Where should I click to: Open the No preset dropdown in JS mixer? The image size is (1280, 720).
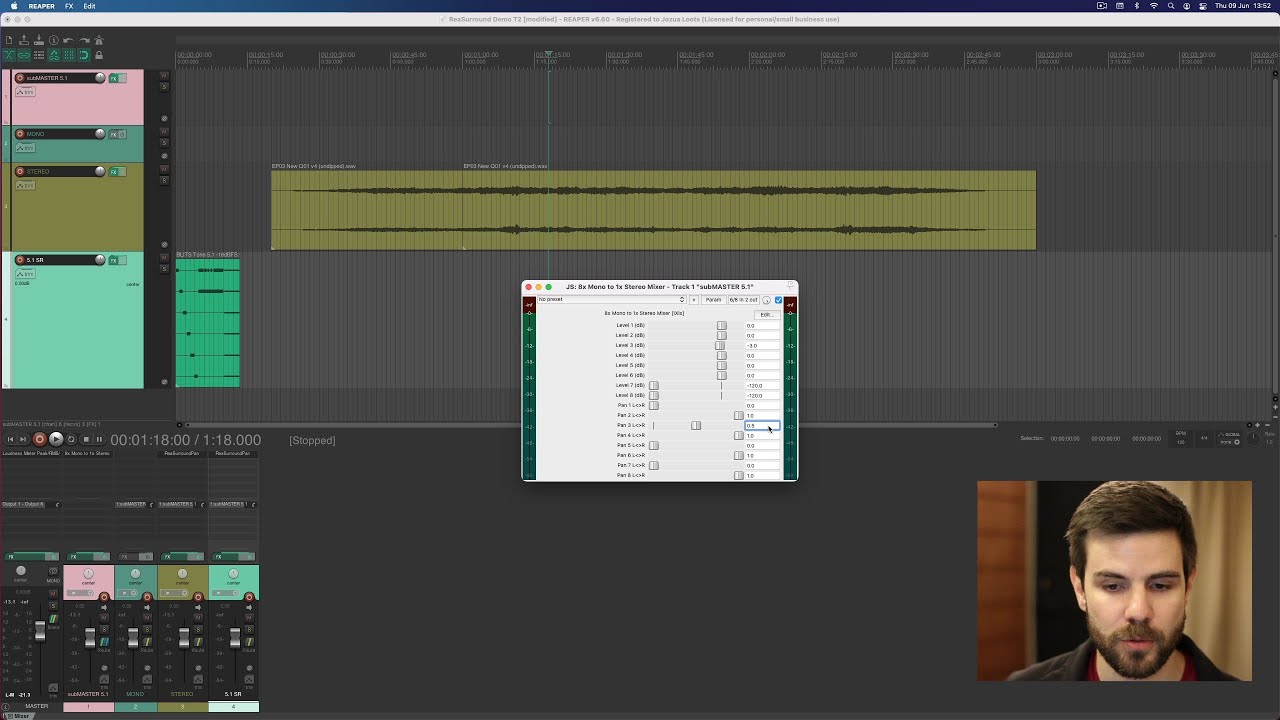coord(612,299)
